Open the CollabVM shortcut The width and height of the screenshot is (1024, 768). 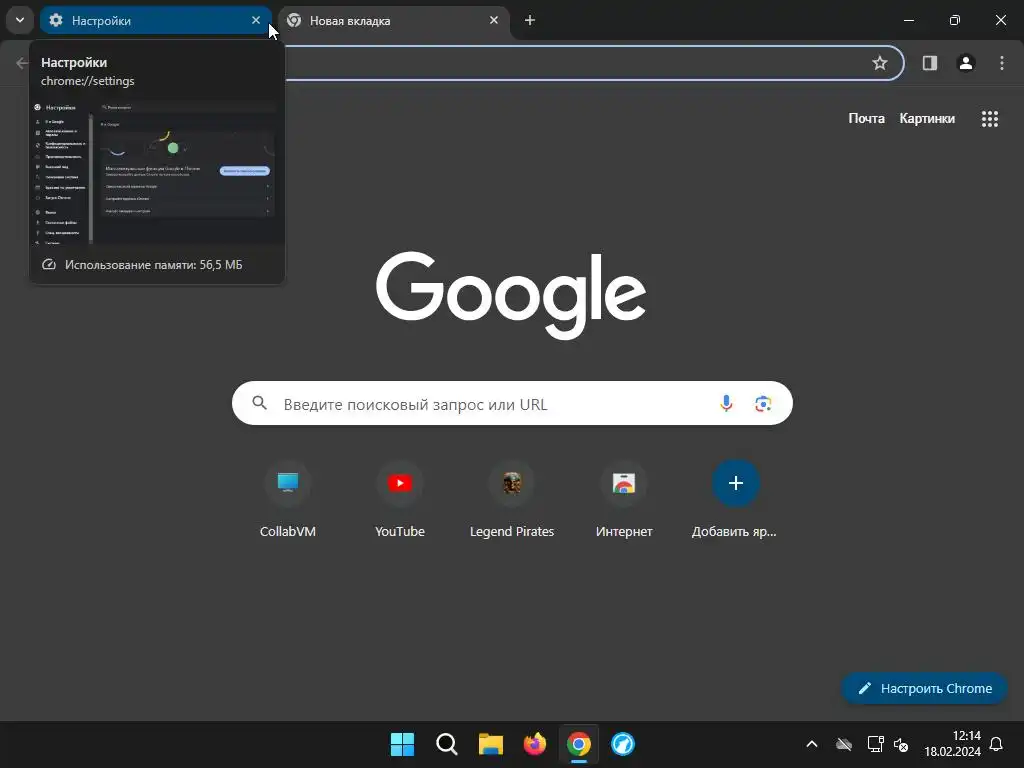pos(287,500)
